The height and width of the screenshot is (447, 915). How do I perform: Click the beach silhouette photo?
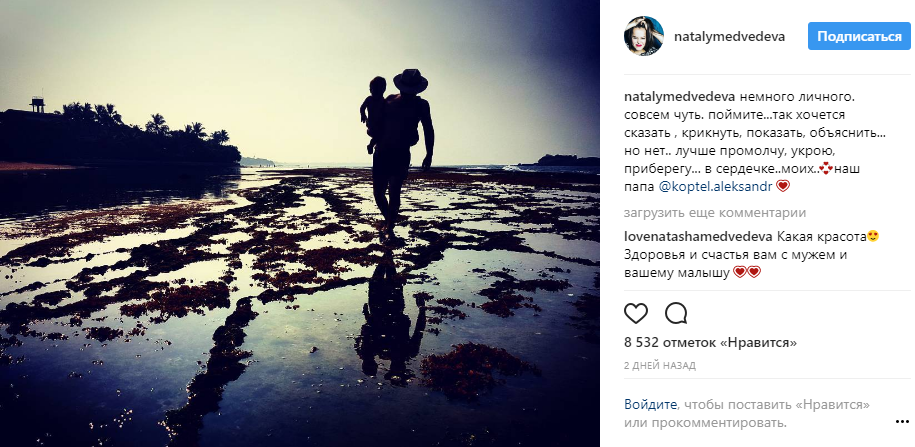tap(300, 224)
